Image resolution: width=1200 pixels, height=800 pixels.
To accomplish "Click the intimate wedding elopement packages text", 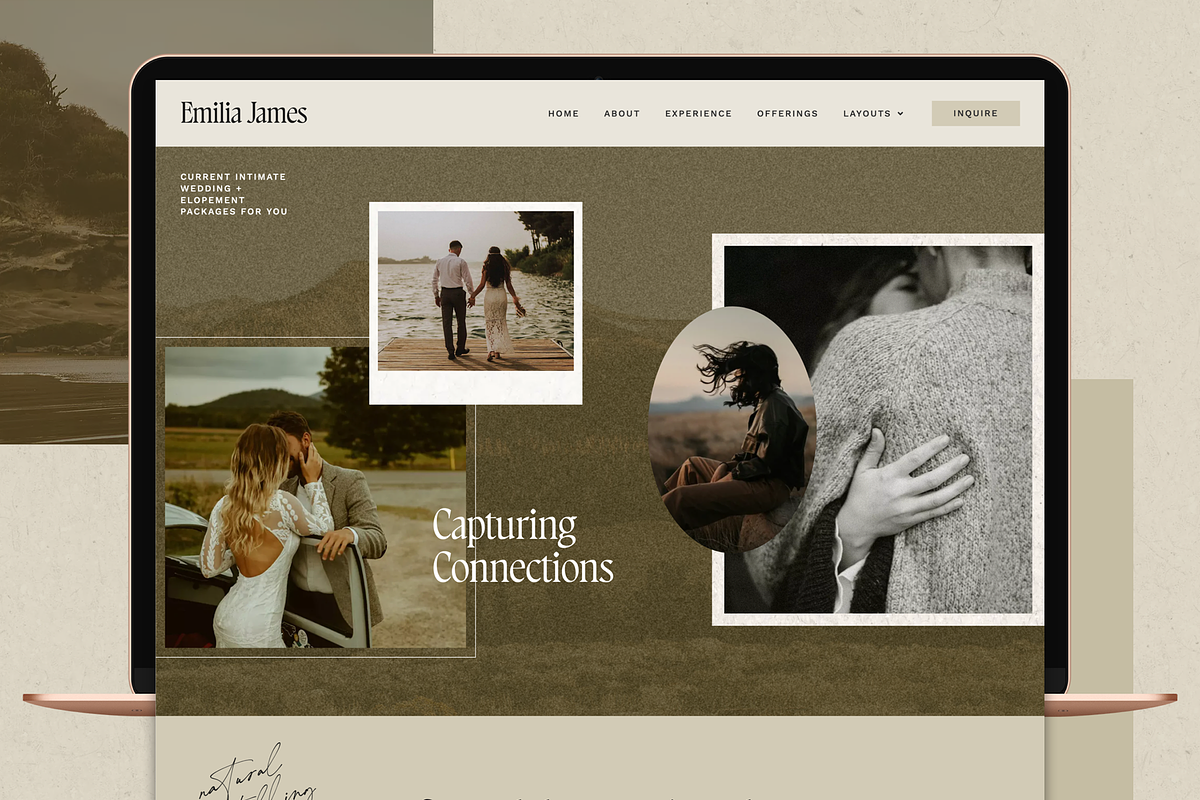I will coord(233,194).
